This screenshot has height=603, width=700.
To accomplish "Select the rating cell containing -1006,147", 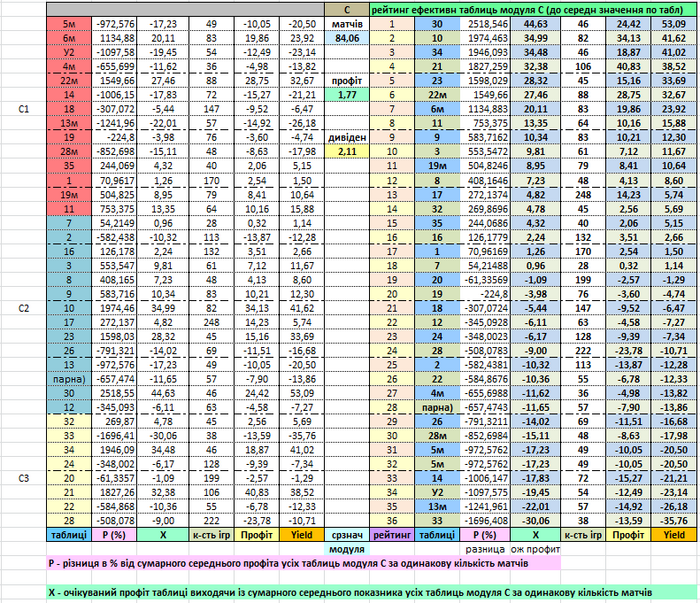I will tap(485, 478).
